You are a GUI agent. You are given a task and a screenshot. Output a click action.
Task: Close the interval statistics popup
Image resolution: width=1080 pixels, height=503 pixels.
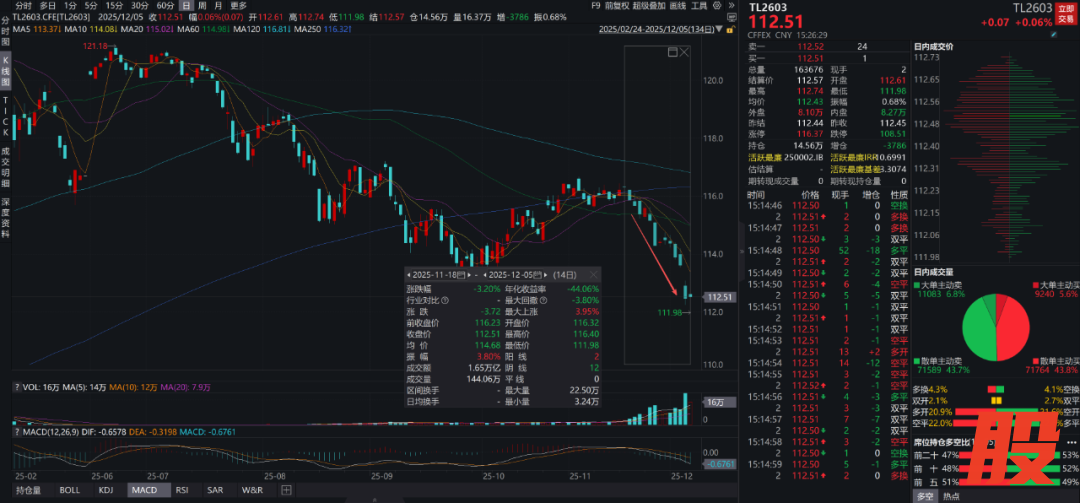[596, 273]
